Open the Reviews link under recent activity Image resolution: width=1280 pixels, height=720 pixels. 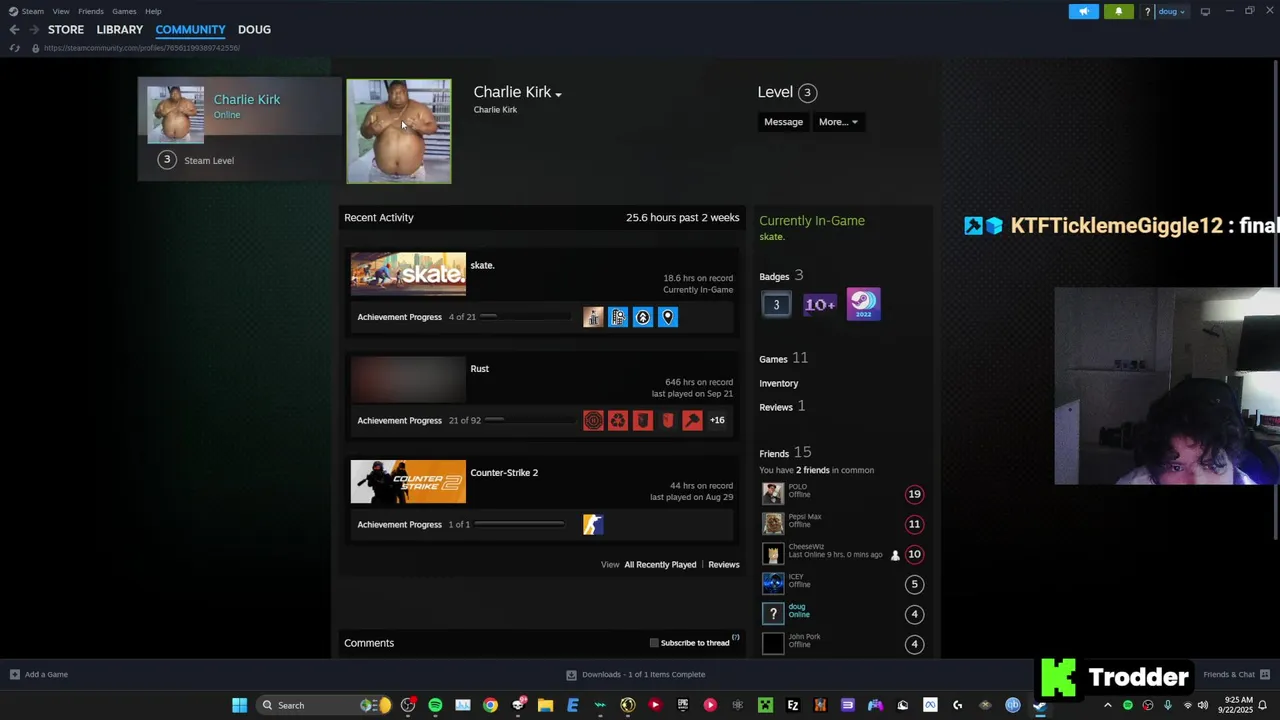[724, 565]
